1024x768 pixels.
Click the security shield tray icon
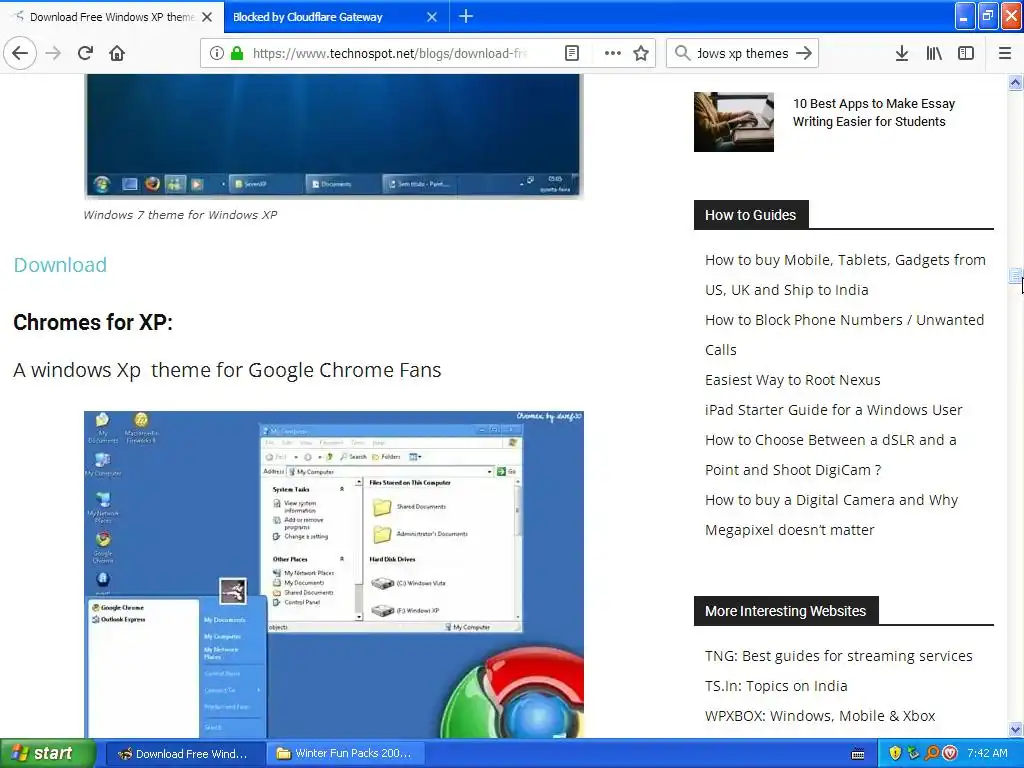895,754
